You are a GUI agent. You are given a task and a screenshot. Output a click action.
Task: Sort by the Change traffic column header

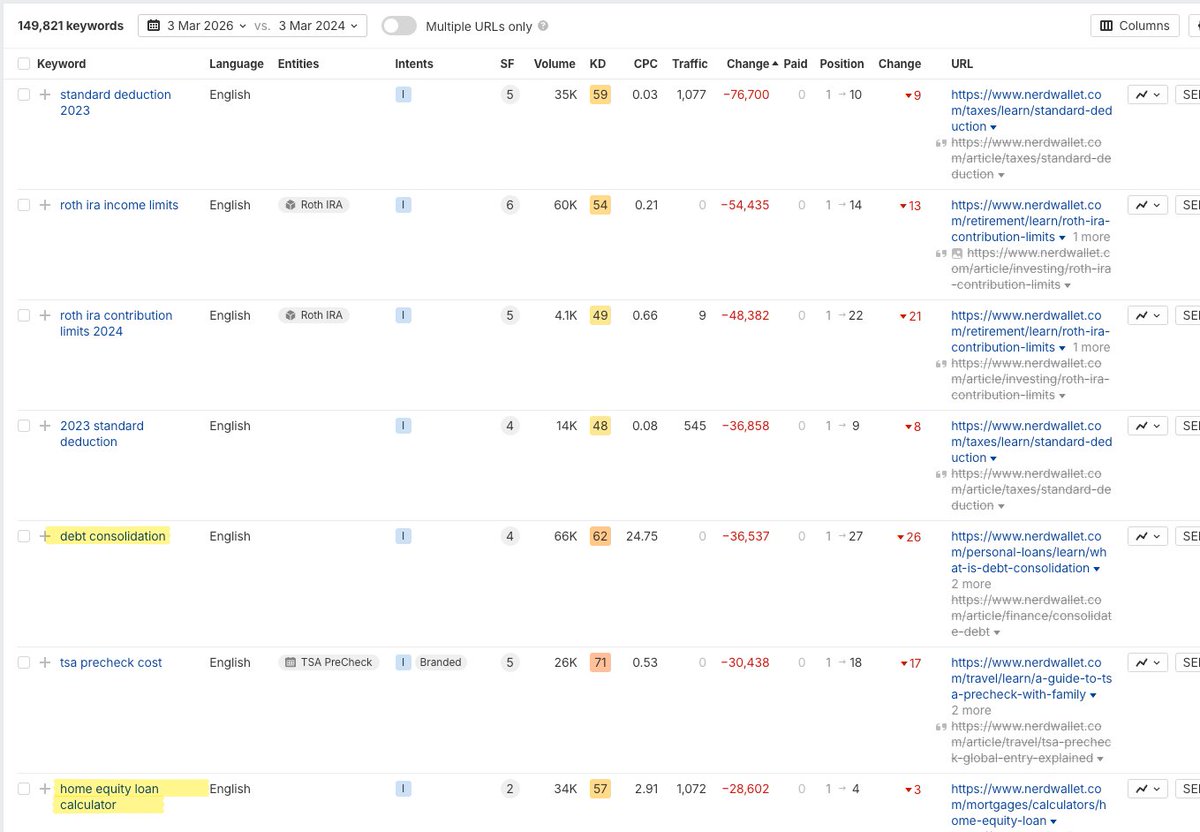click(751, 64)
